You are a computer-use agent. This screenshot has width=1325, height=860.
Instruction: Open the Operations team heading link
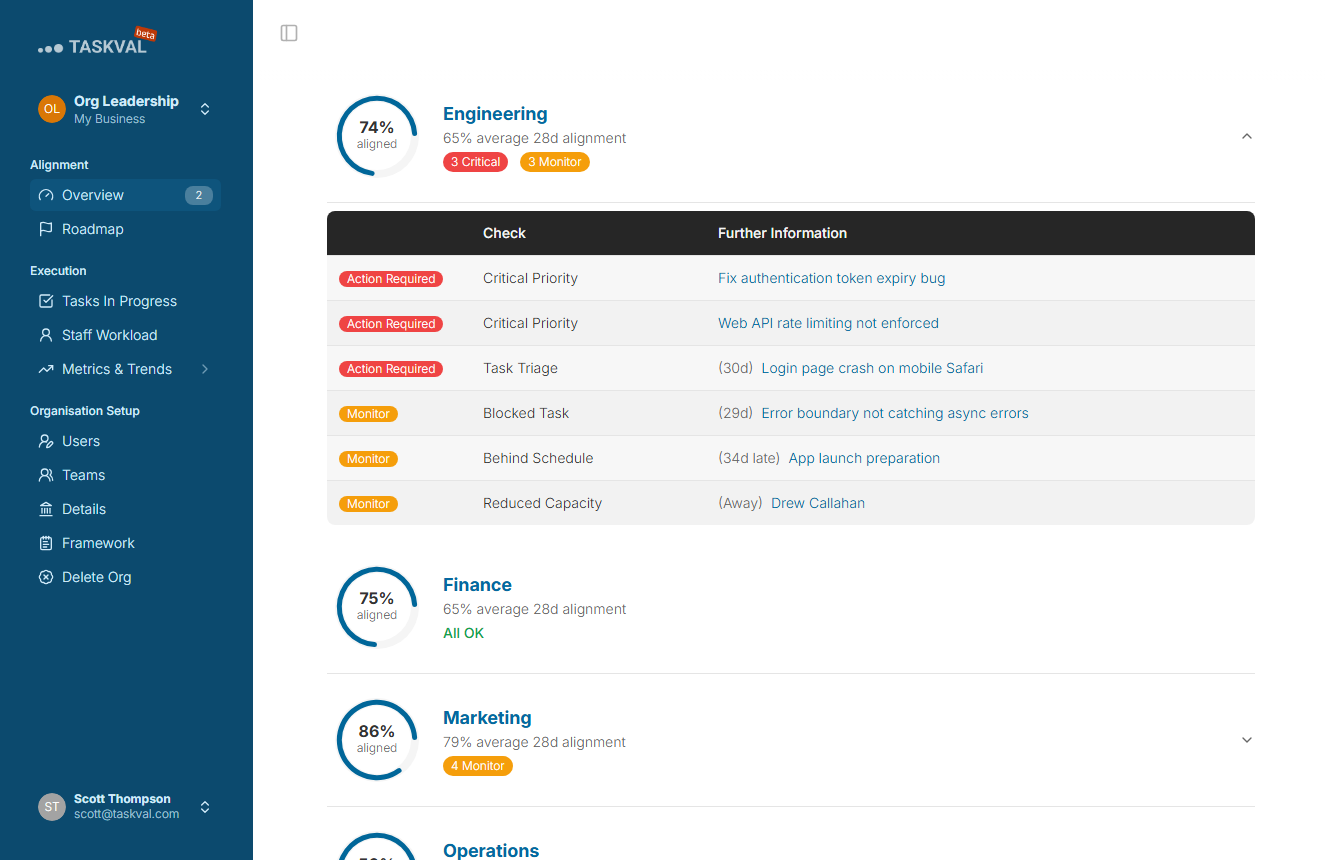click(x=491, y=851)
